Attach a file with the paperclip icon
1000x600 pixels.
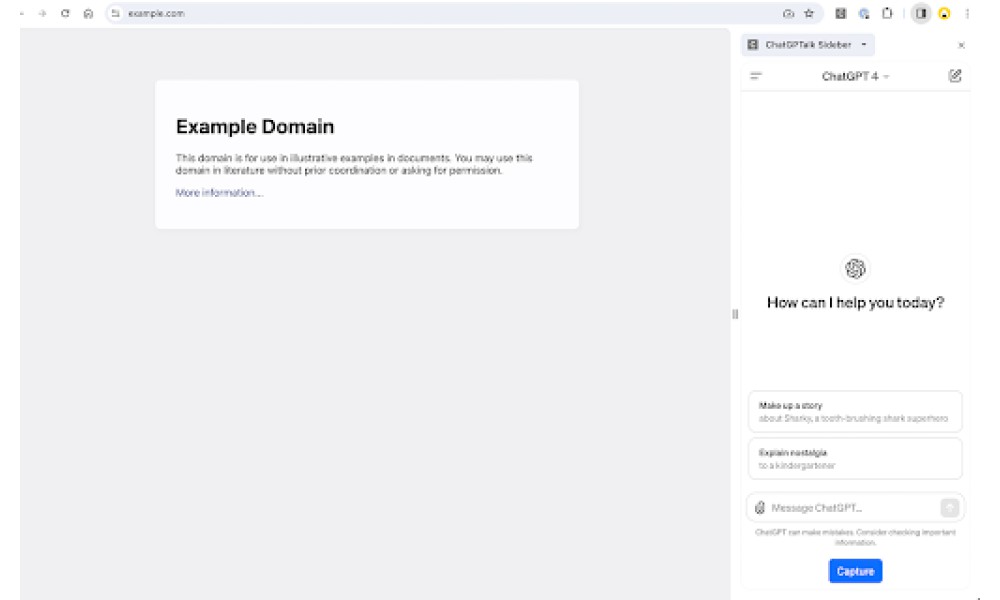coord(760,508)
